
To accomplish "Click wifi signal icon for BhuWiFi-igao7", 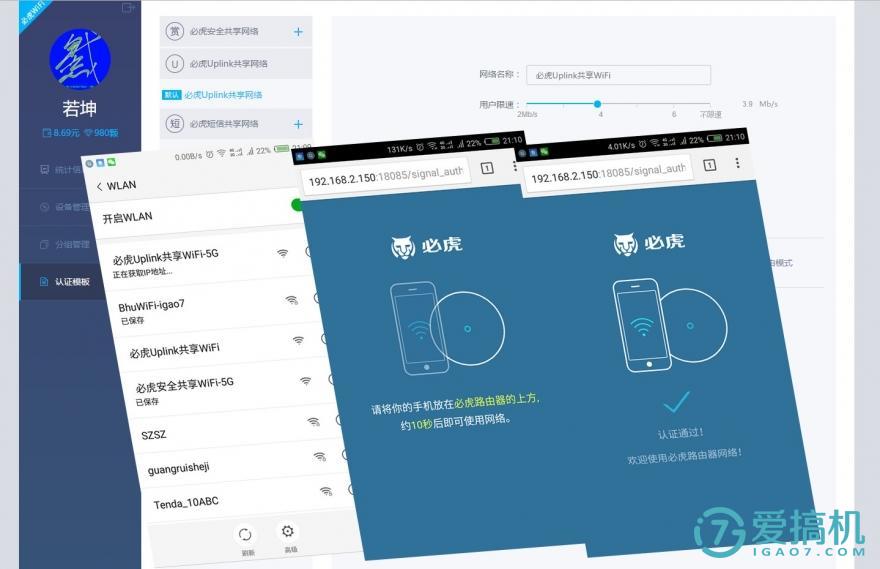I will coord(292,301).
